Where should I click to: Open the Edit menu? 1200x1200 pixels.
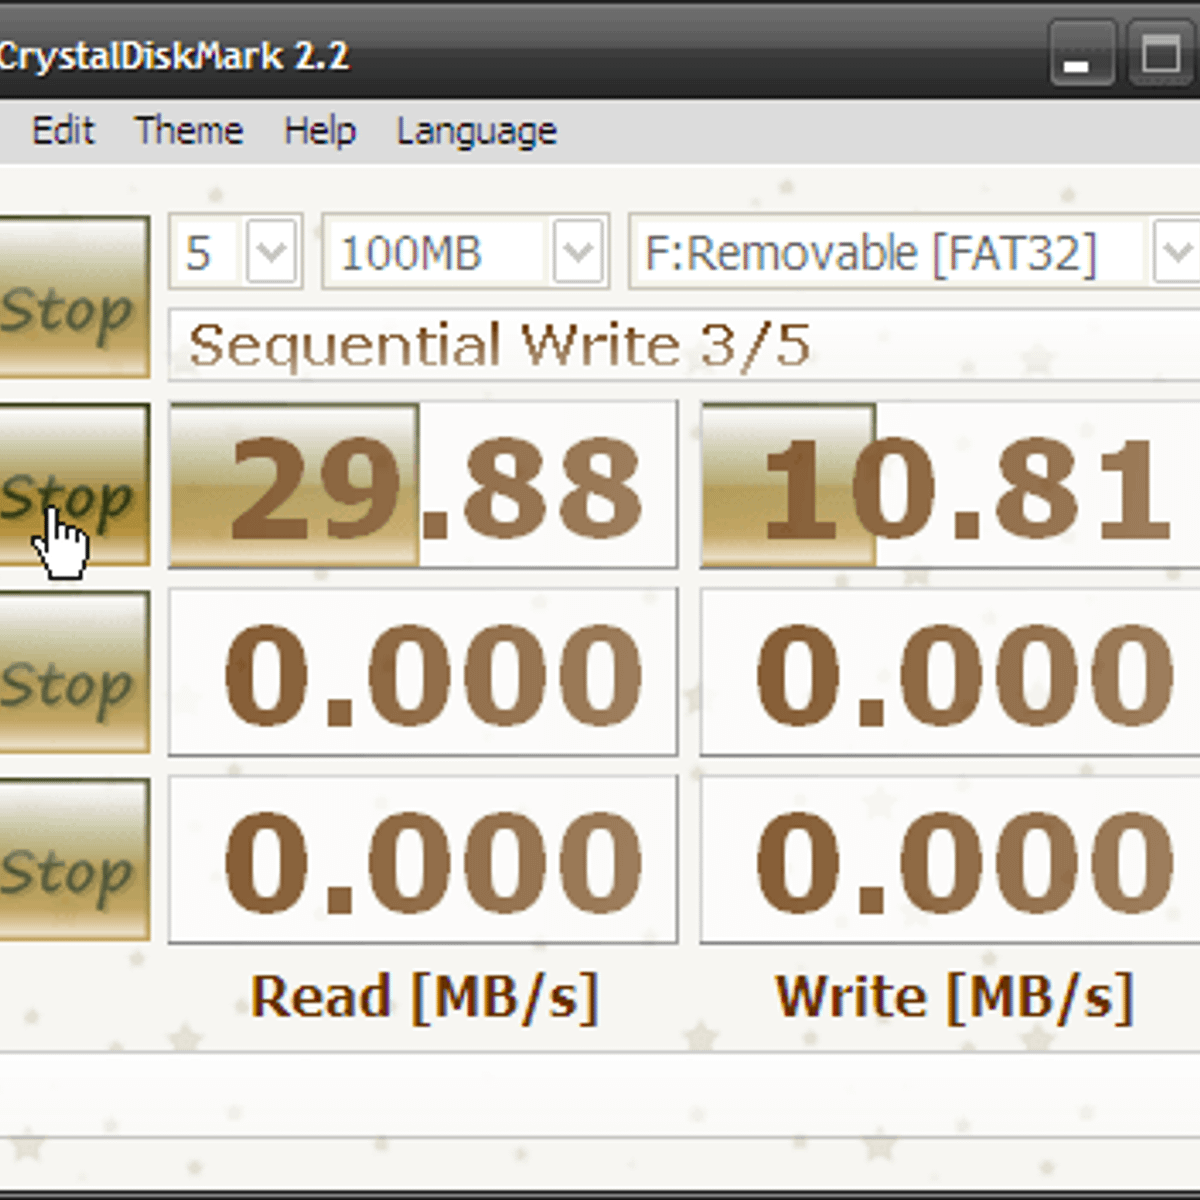62,131
